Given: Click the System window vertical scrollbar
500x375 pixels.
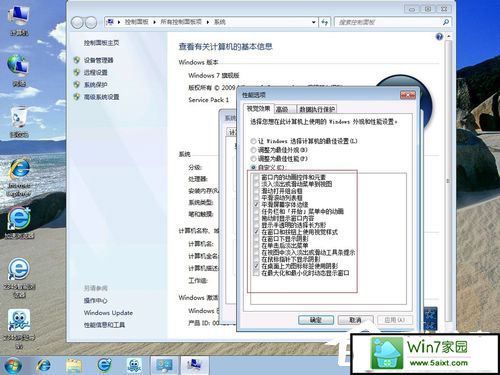Looking at the screenshot, I should point(448,180).
